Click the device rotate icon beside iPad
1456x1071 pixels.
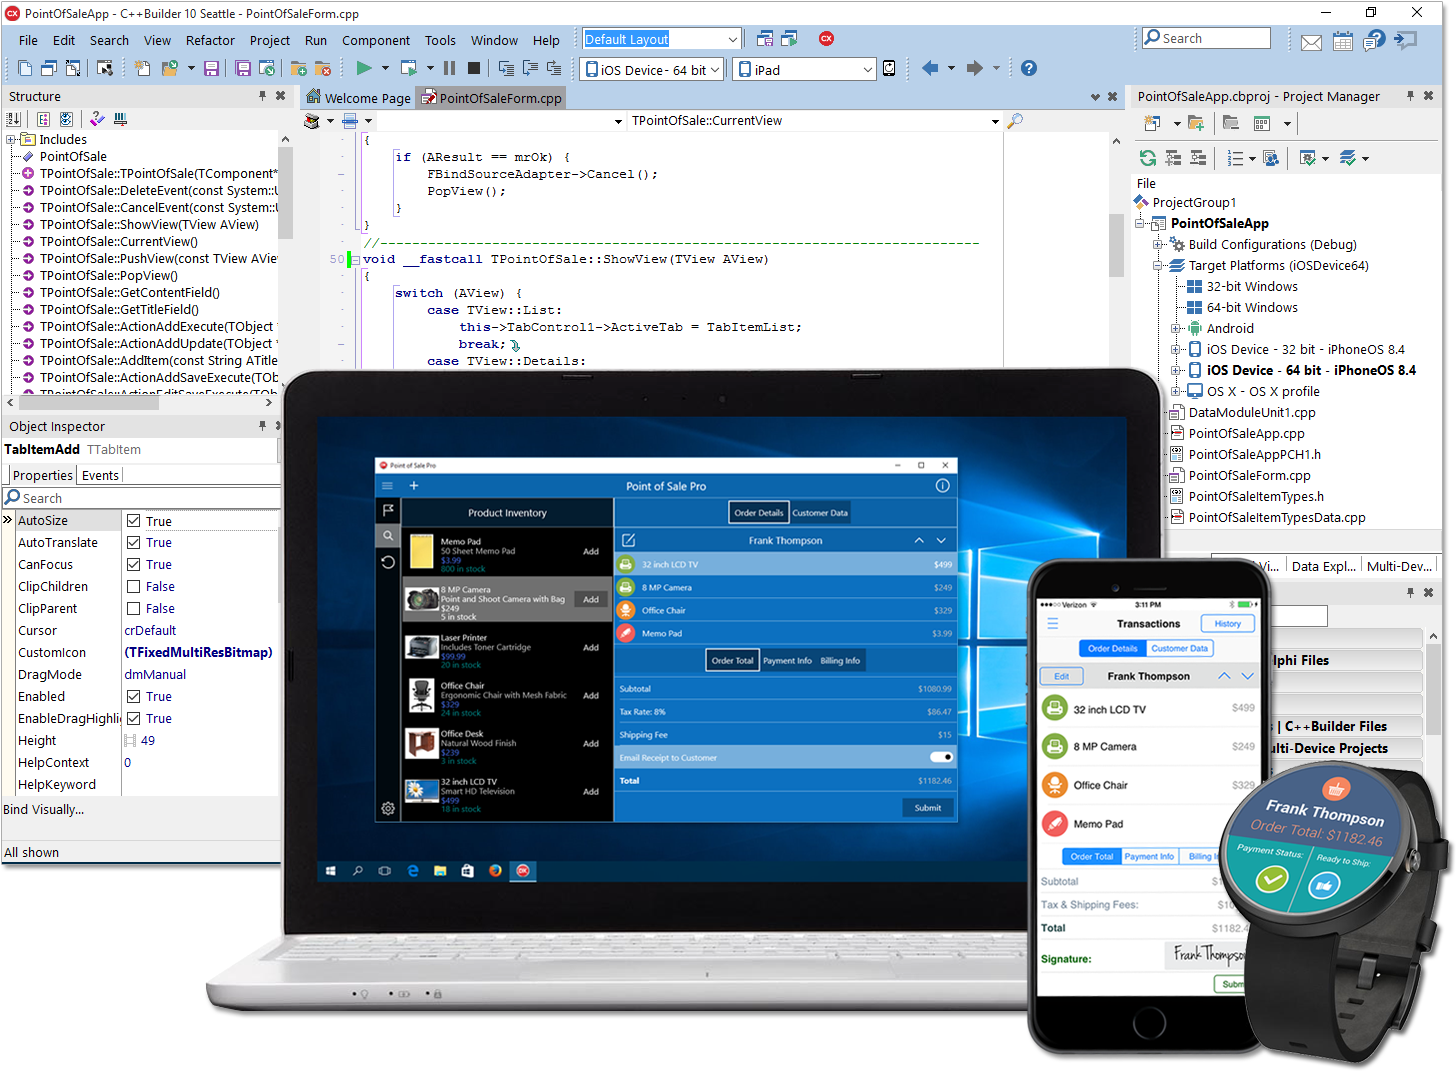pos(889,69)
